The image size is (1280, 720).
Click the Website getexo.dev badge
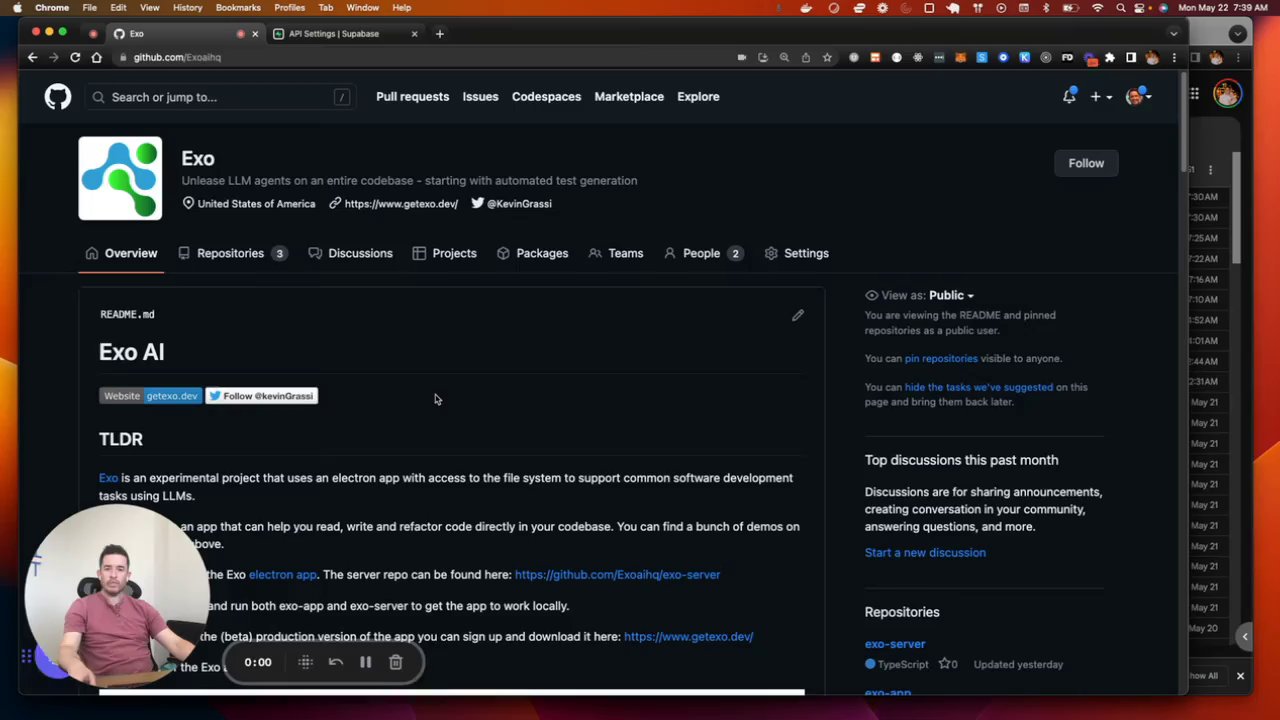(x=150, y=396)
